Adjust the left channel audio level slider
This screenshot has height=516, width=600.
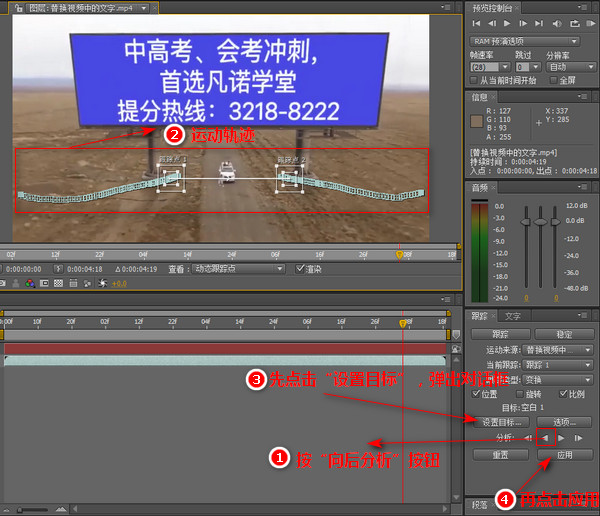[526, 222]
